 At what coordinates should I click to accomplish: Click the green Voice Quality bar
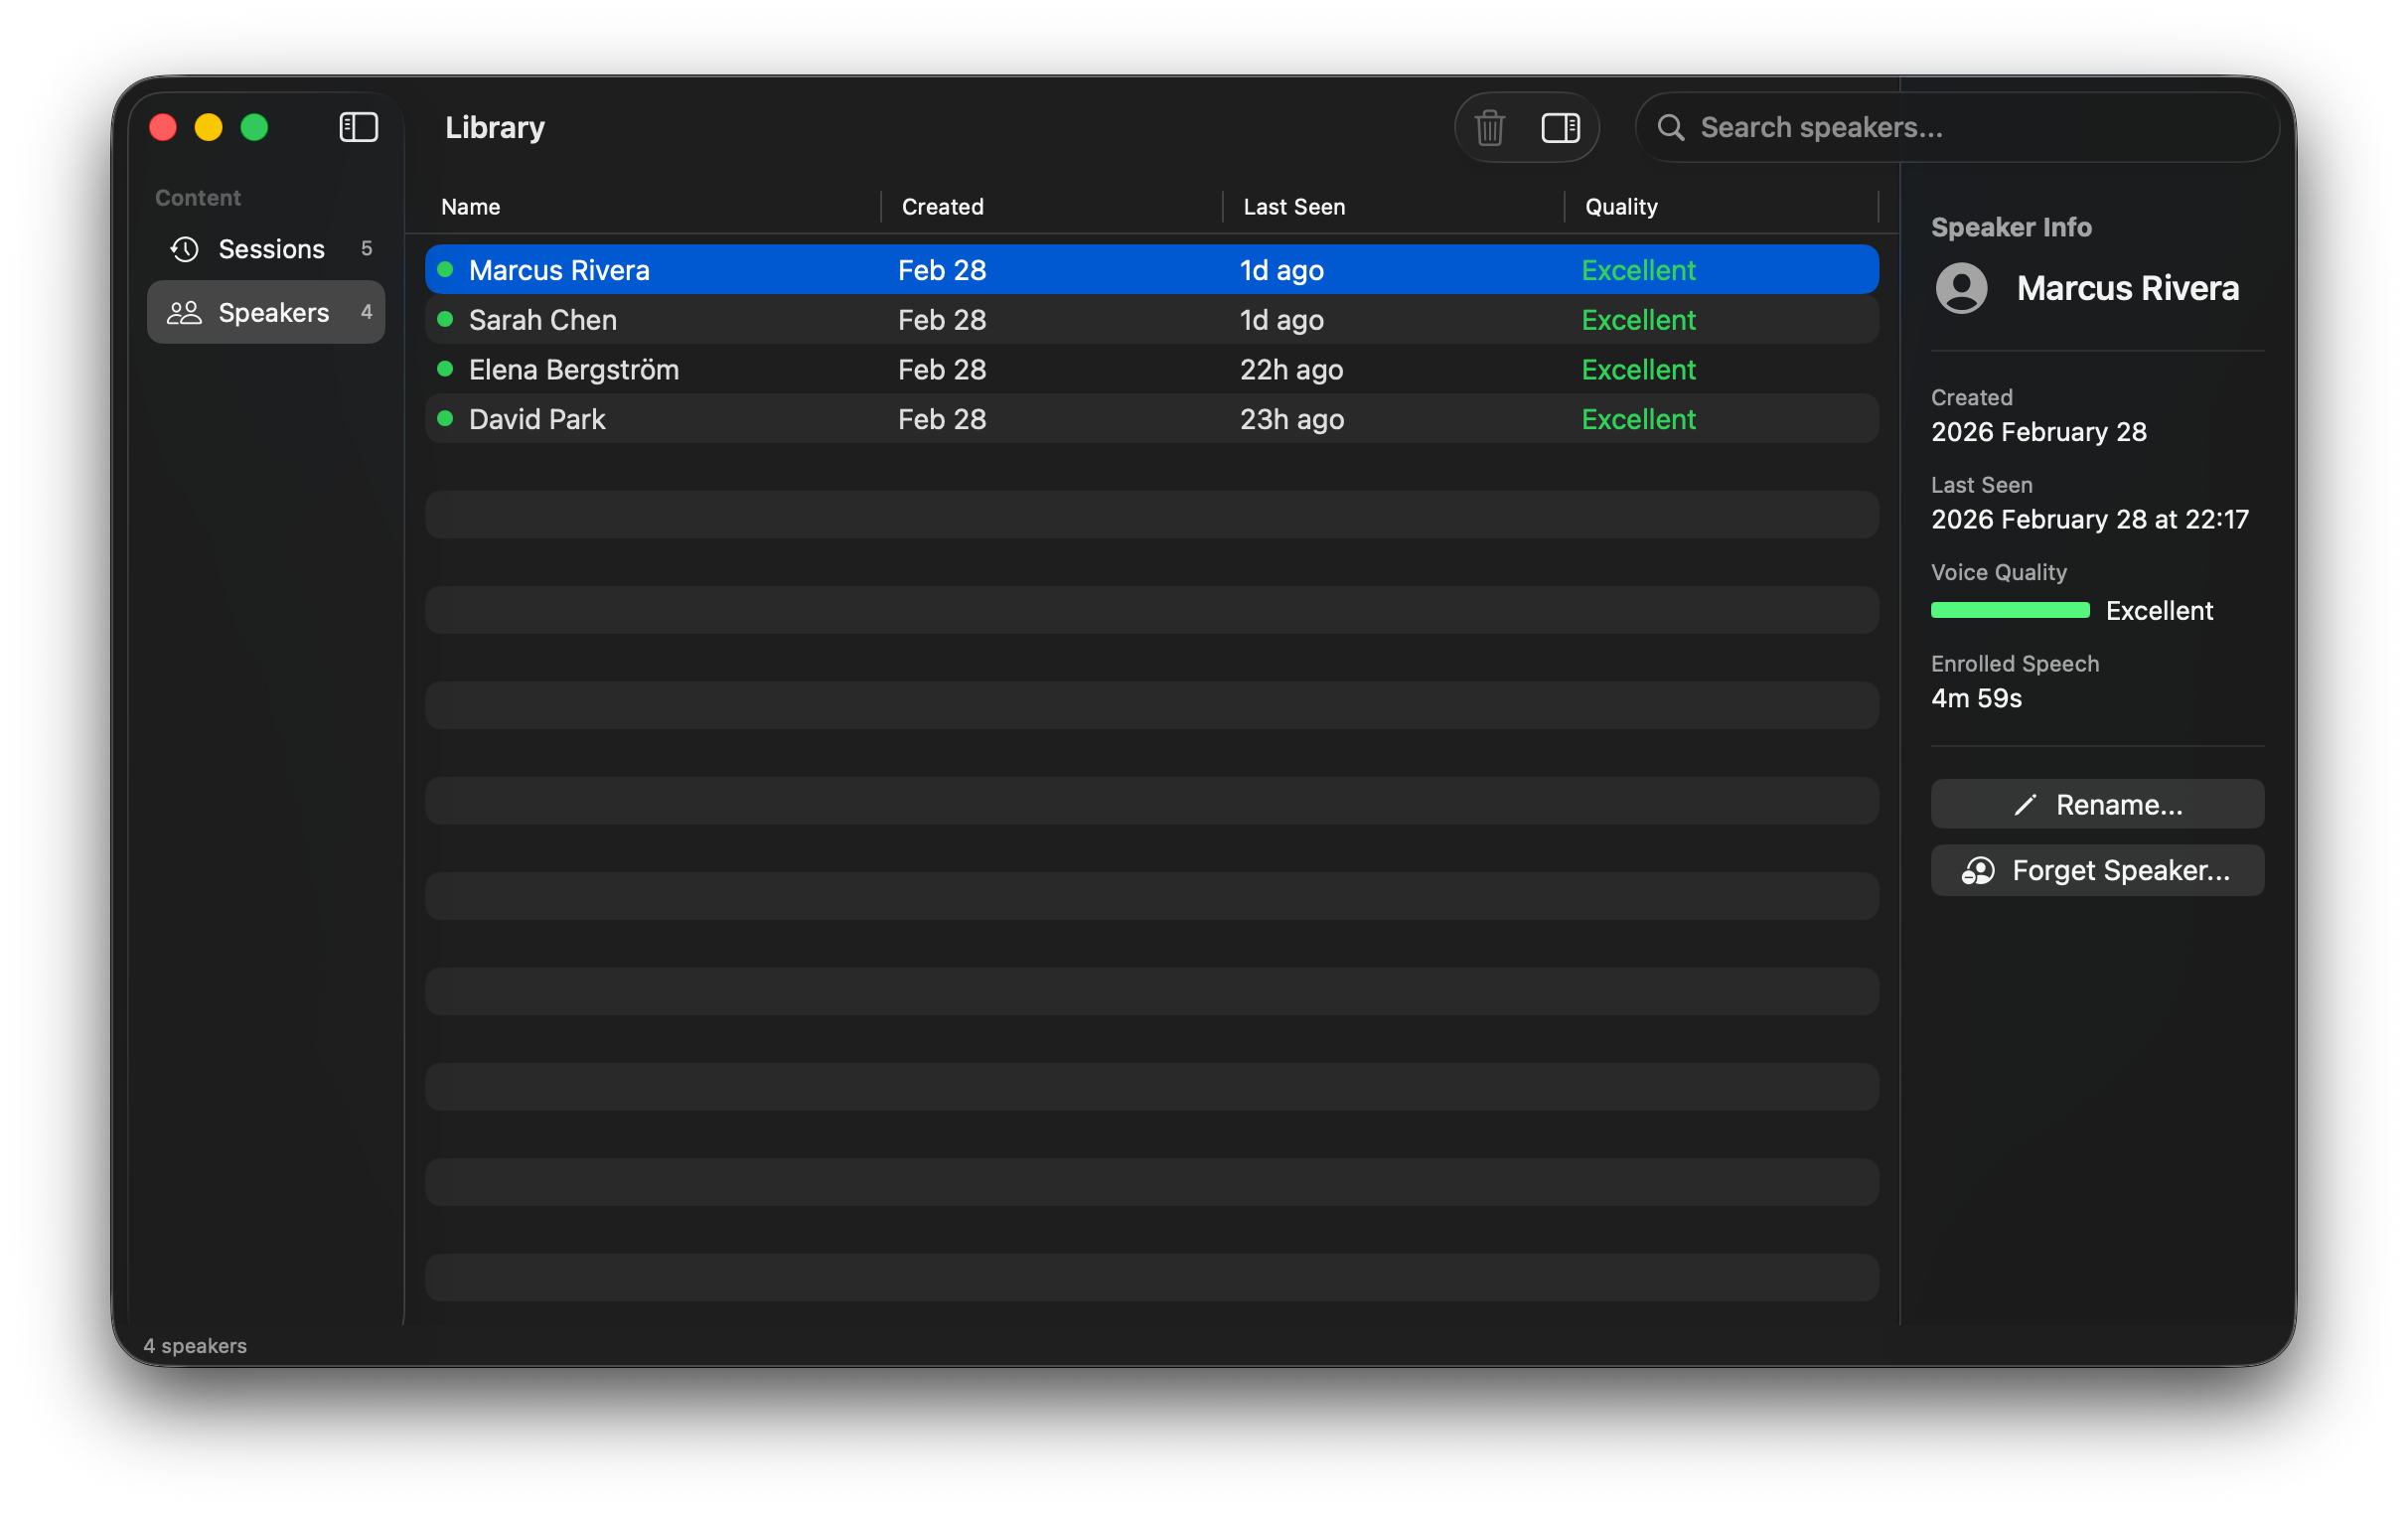[x=2009, y=610]
